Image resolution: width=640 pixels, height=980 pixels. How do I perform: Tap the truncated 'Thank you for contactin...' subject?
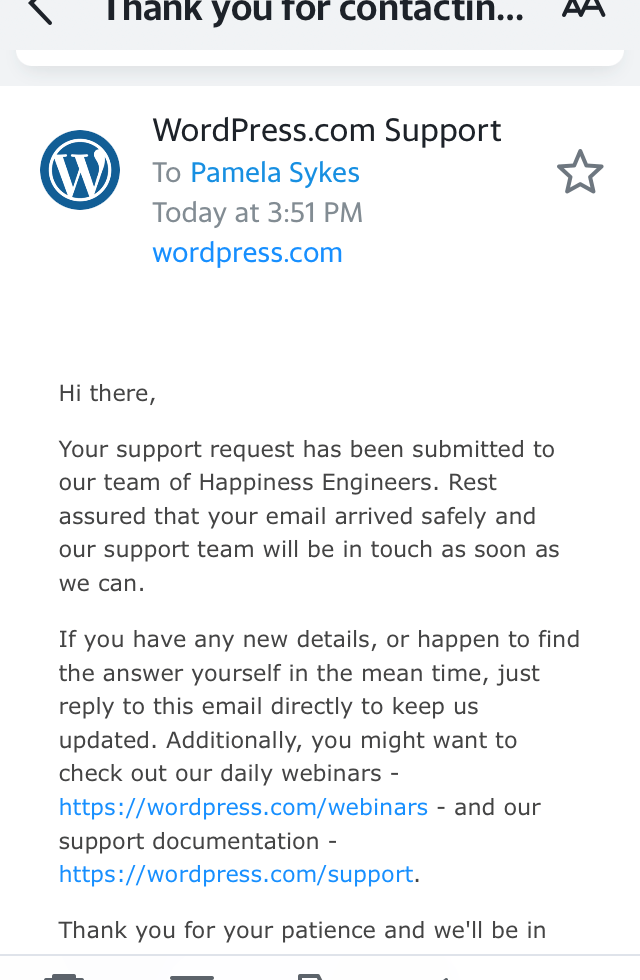pos(312,12)
